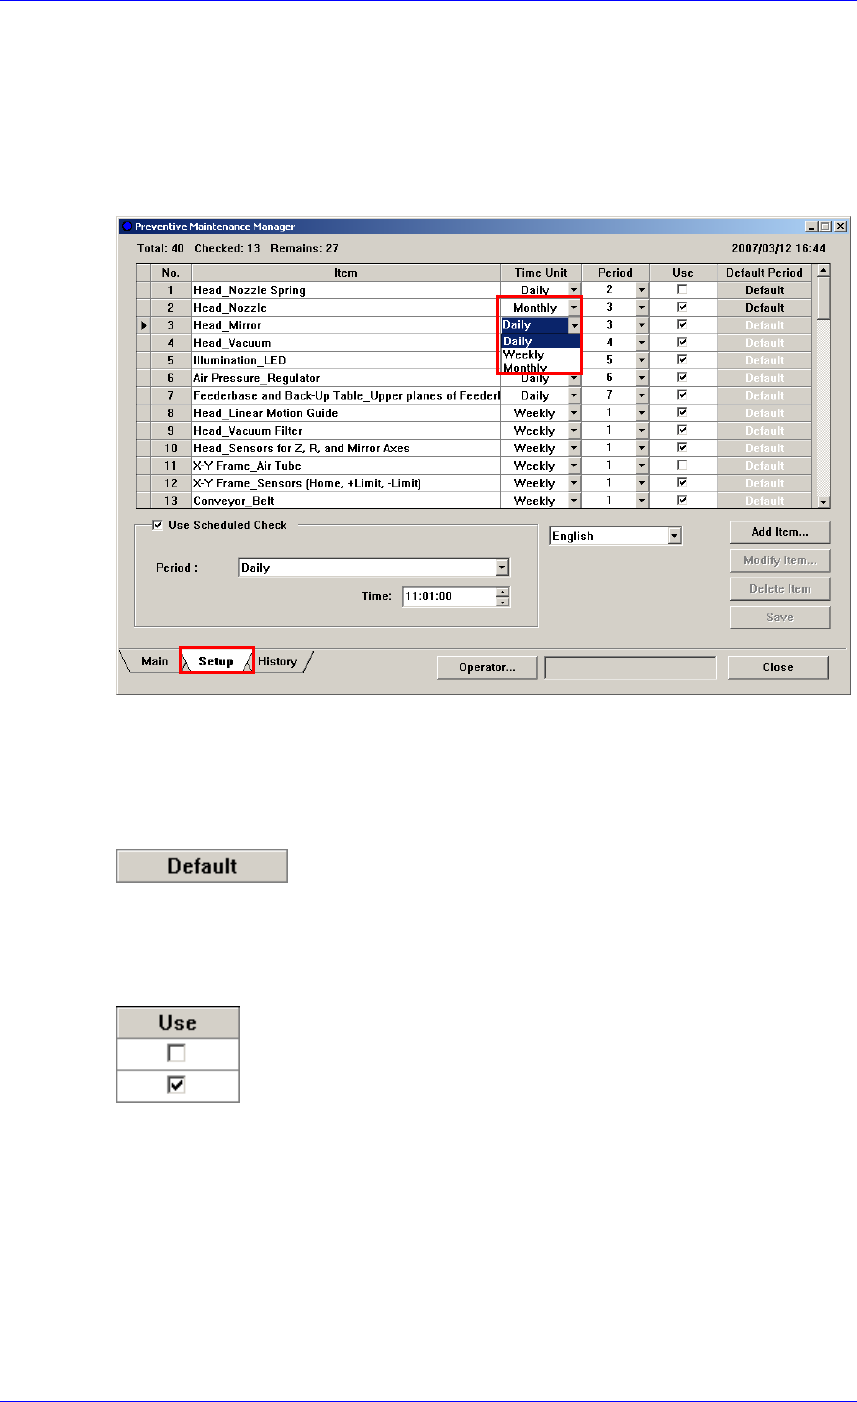Select the Conveyor_Belt item cell
The width and height of the screenshot is (857, 1402).
(x=345, y=500)
